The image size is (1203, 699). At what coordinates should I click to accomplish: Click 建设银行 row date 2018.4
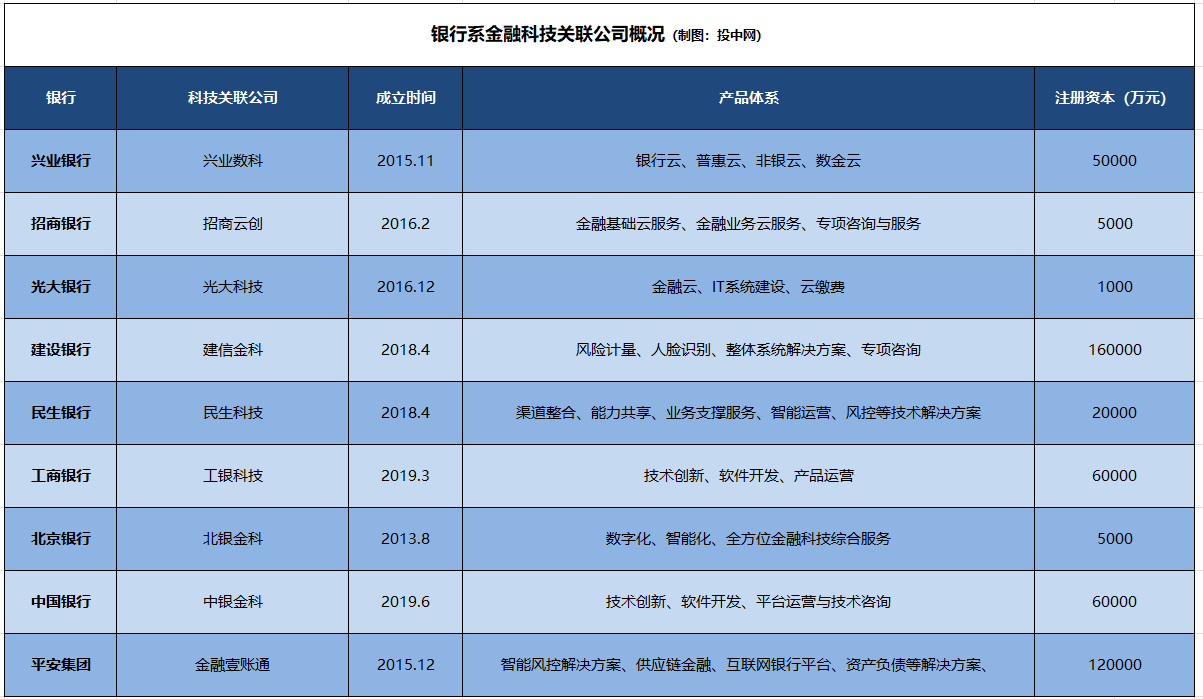(x=406, y=350)
